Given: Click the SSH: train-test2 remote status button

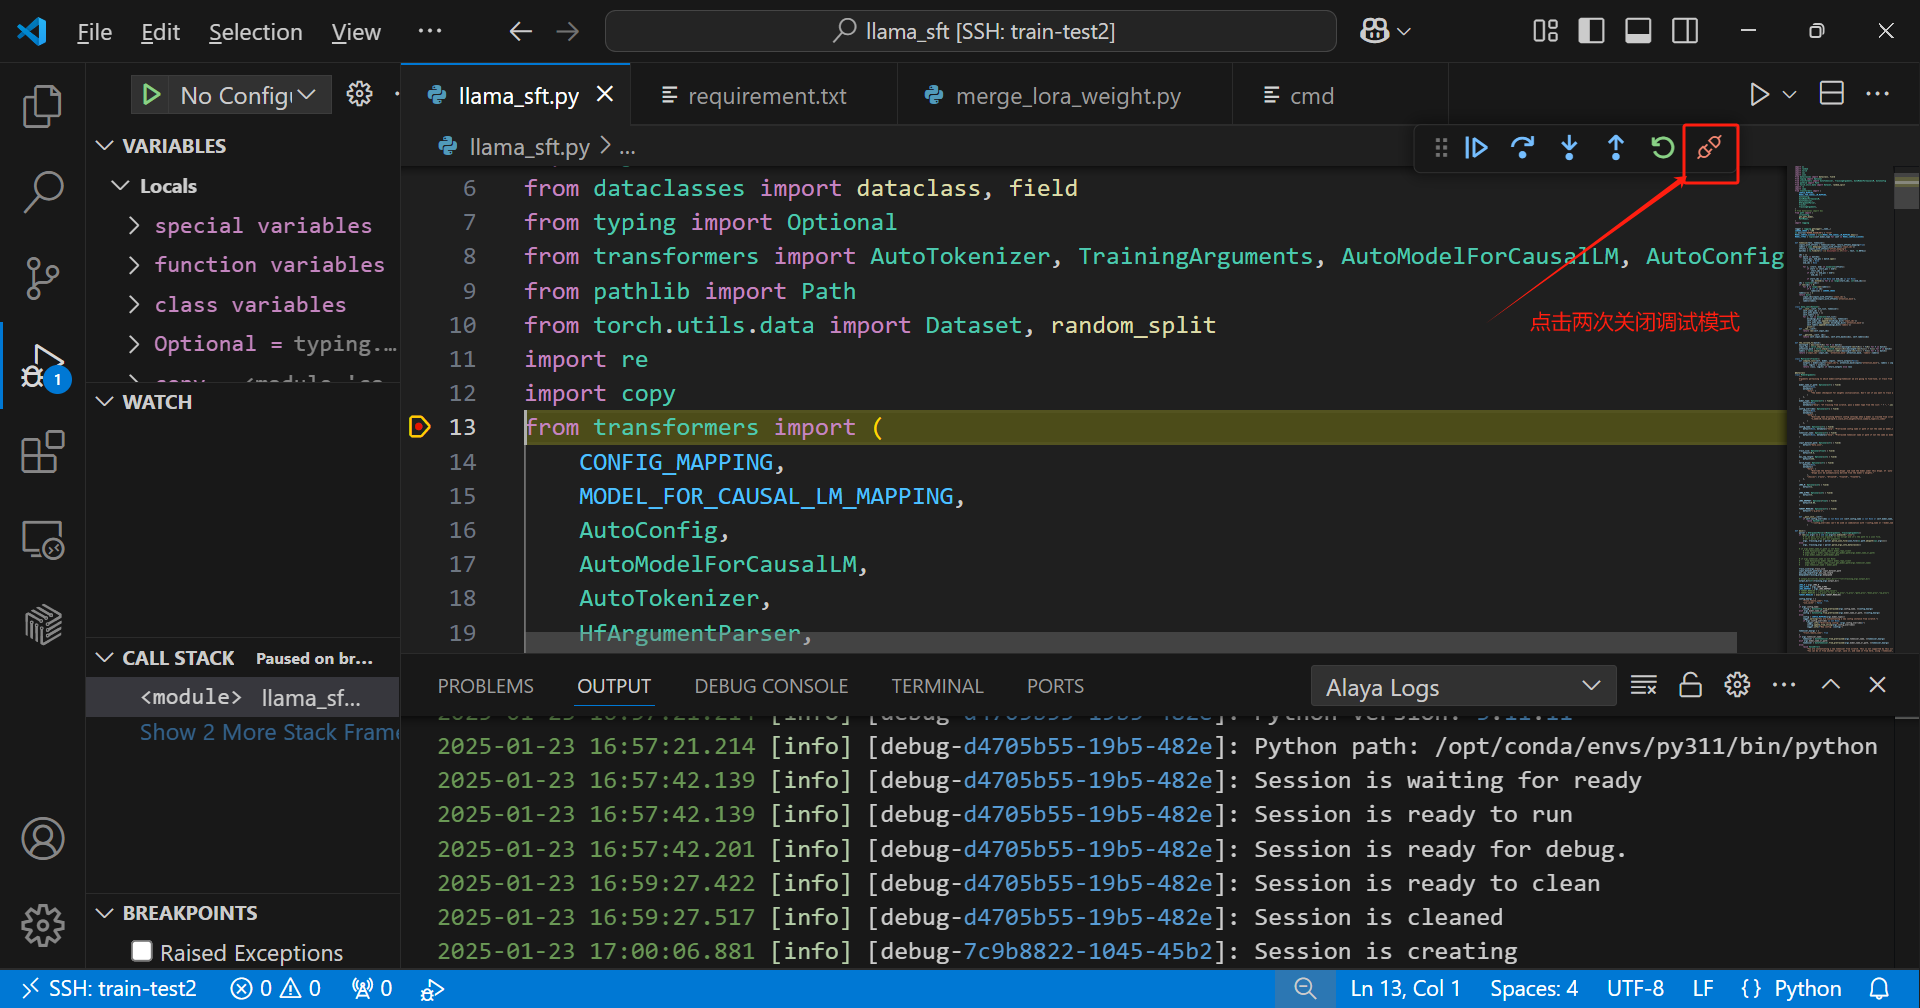Looking at the screenshot, I should click(110, 989).
